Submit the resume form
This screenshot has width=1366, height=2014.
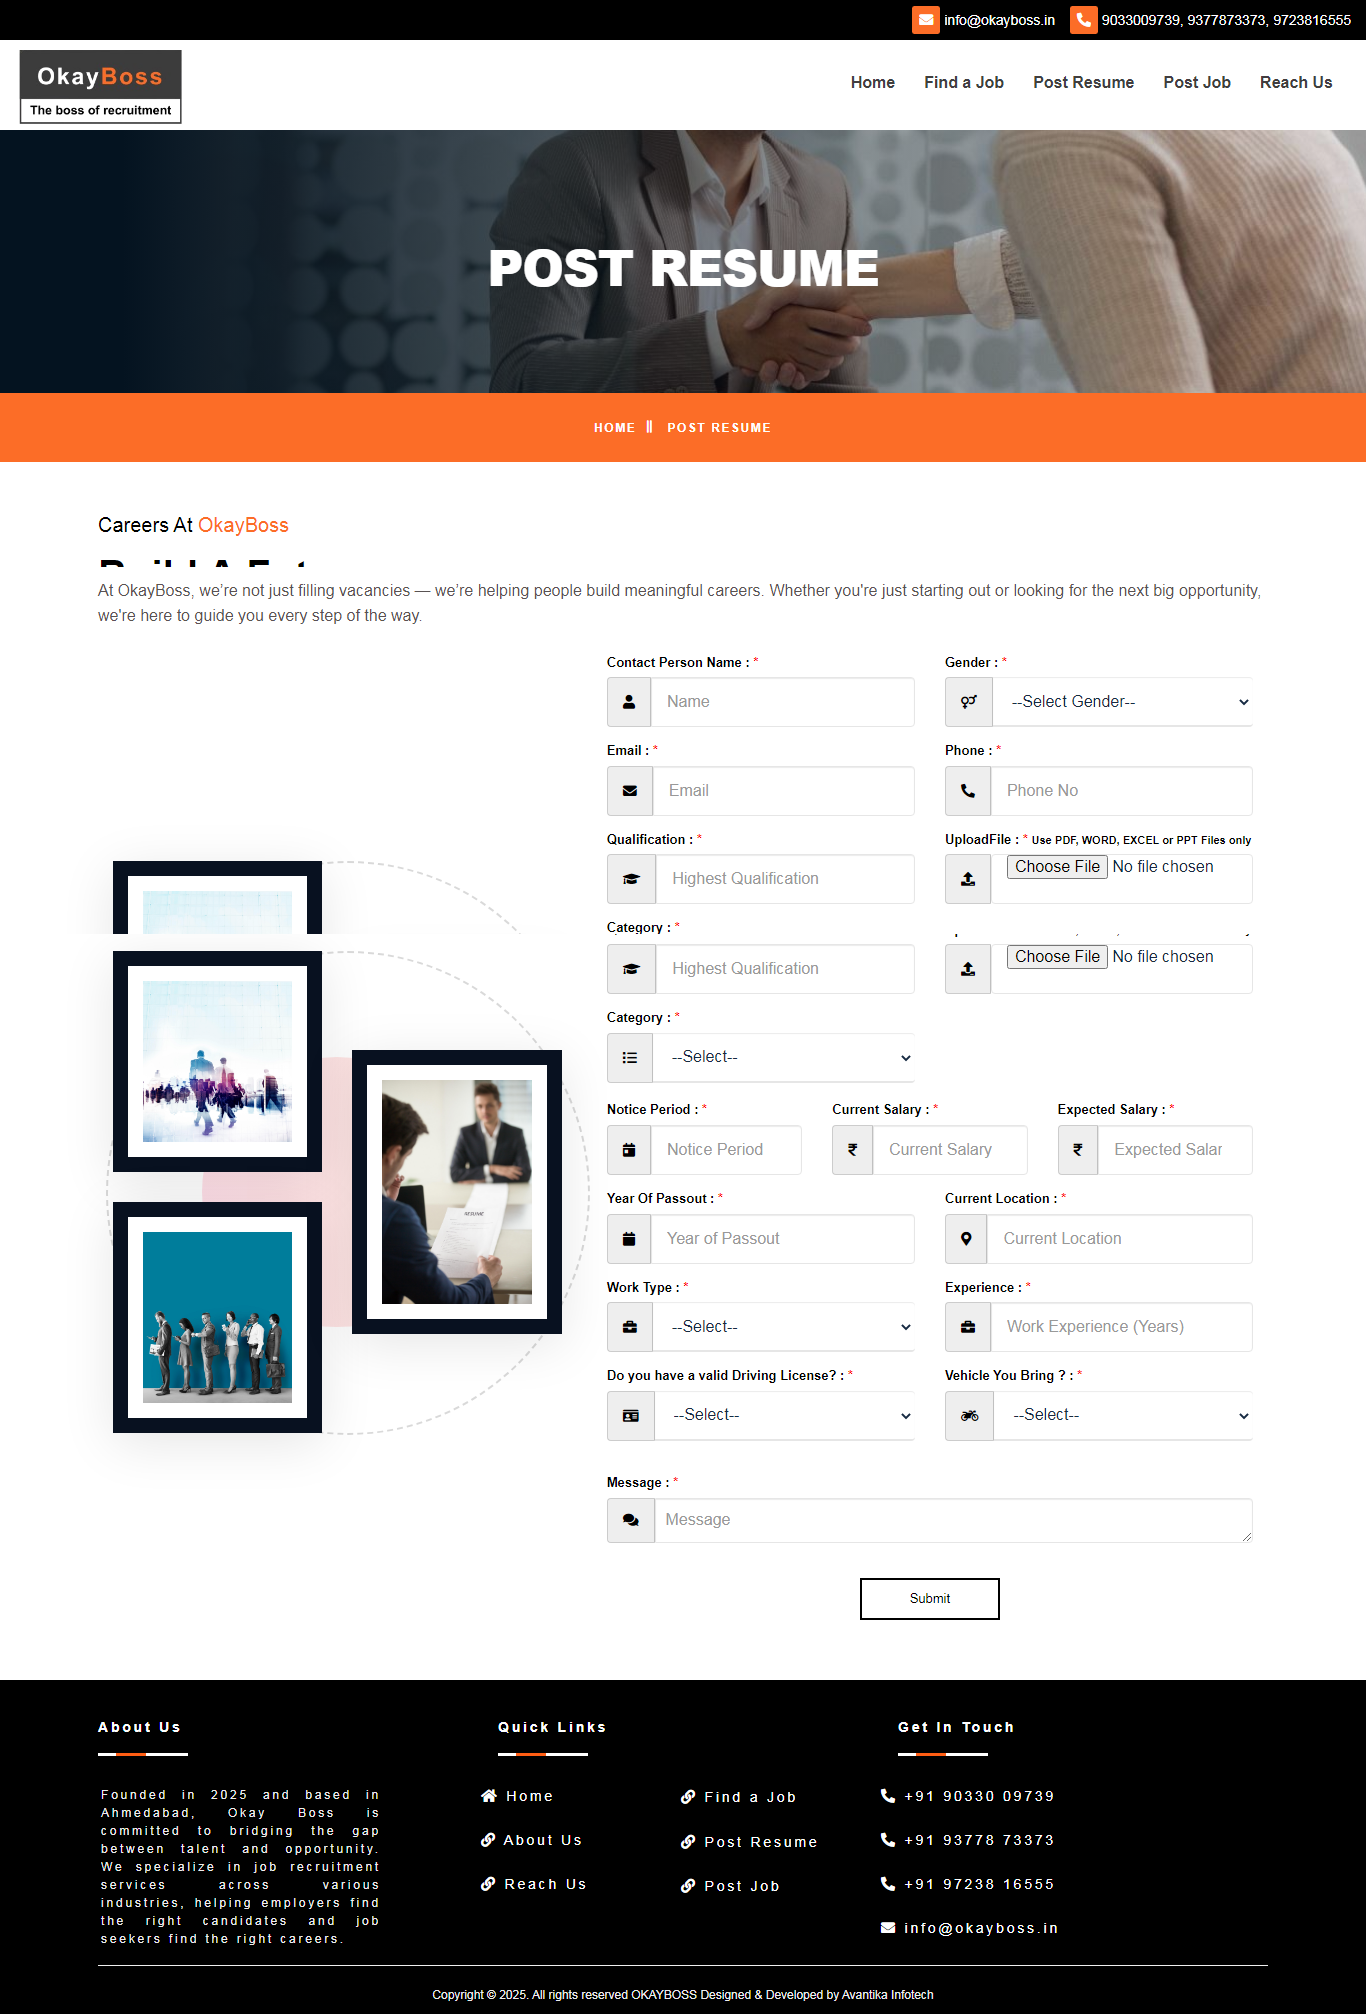(929, 1598)
